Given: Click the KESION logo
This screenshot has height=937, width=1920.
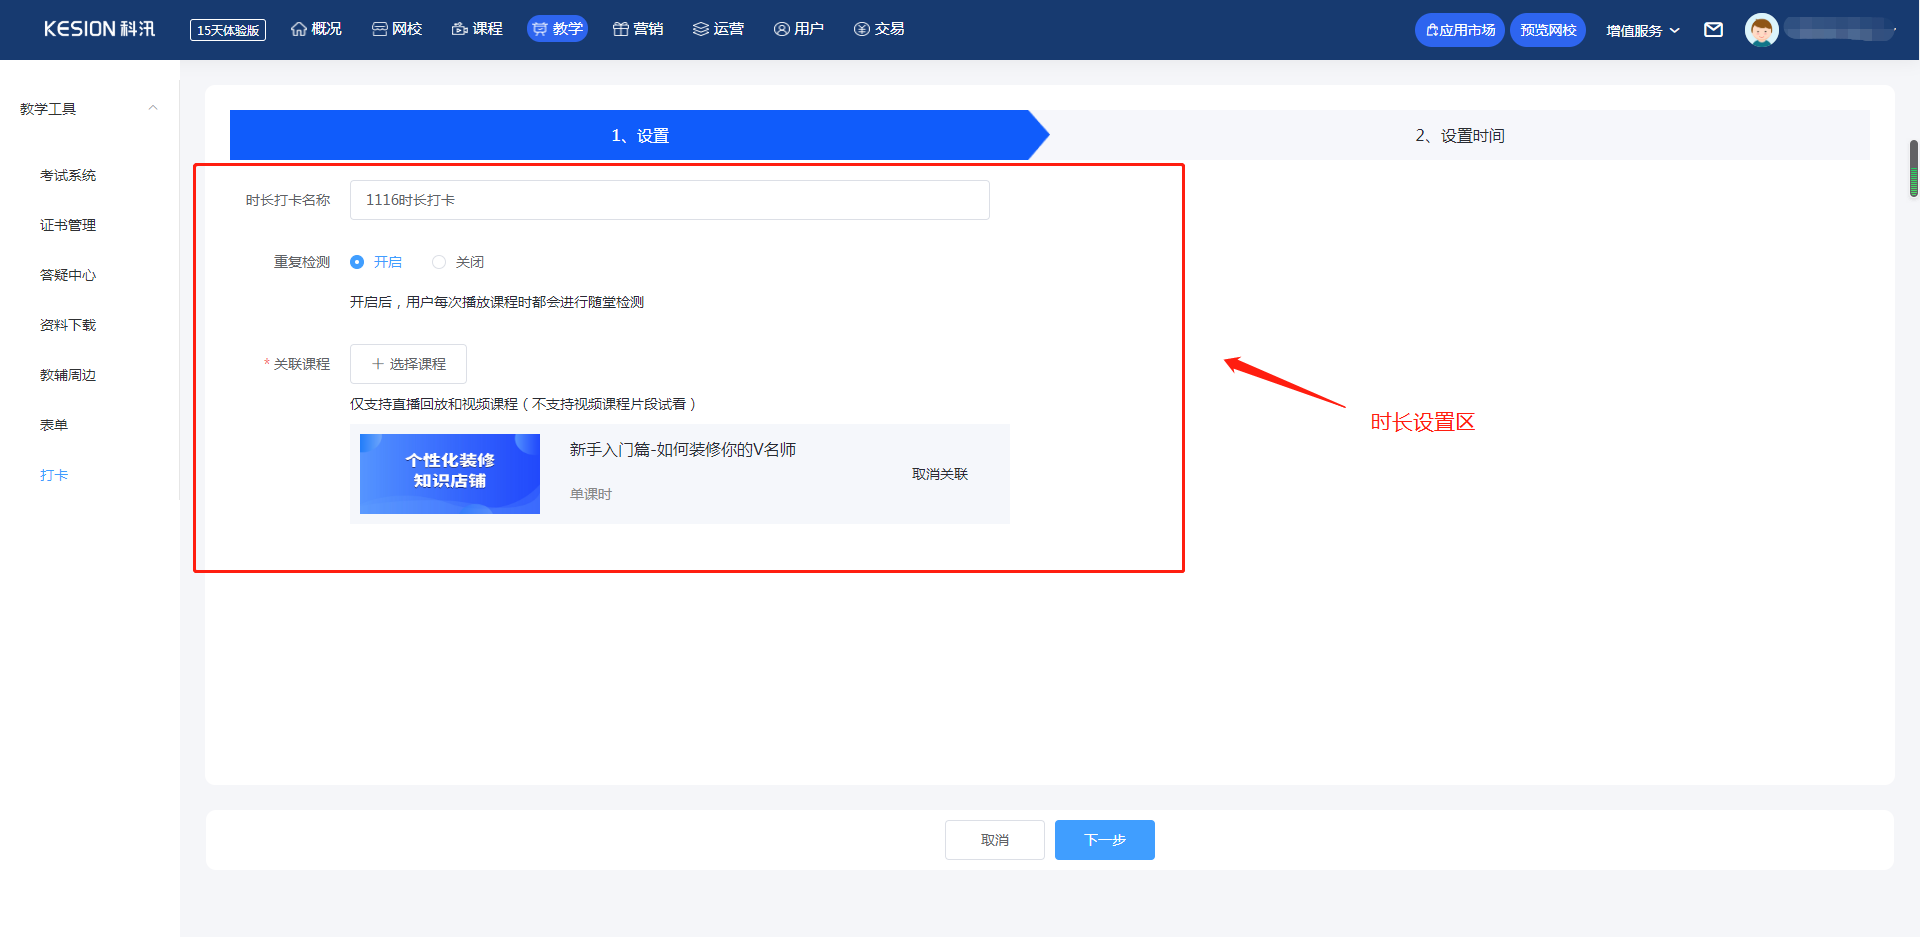Looking at the screenshot, I should tap(99, 29).
